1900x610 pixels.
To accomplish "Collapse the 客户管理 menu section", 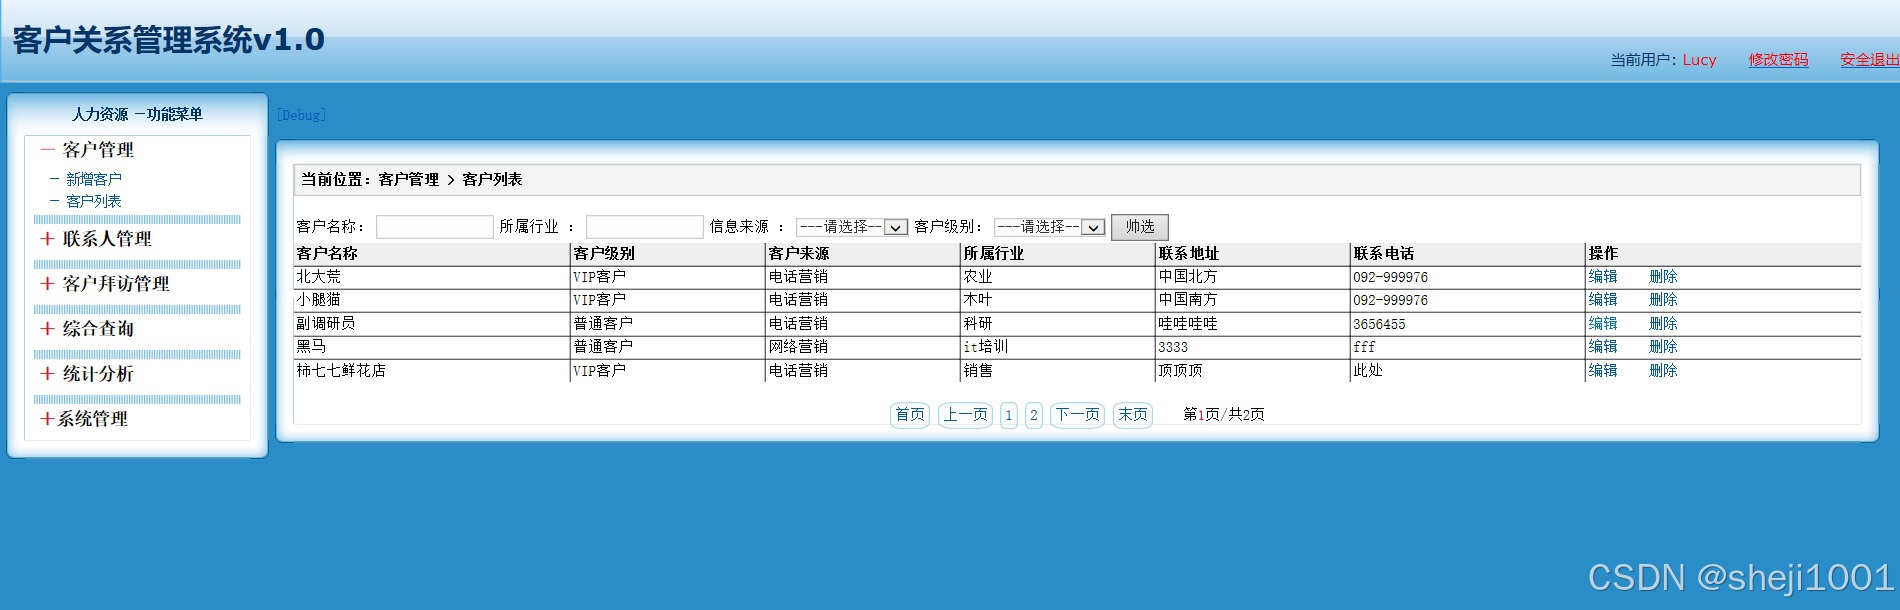I will [x=88, y=150].
